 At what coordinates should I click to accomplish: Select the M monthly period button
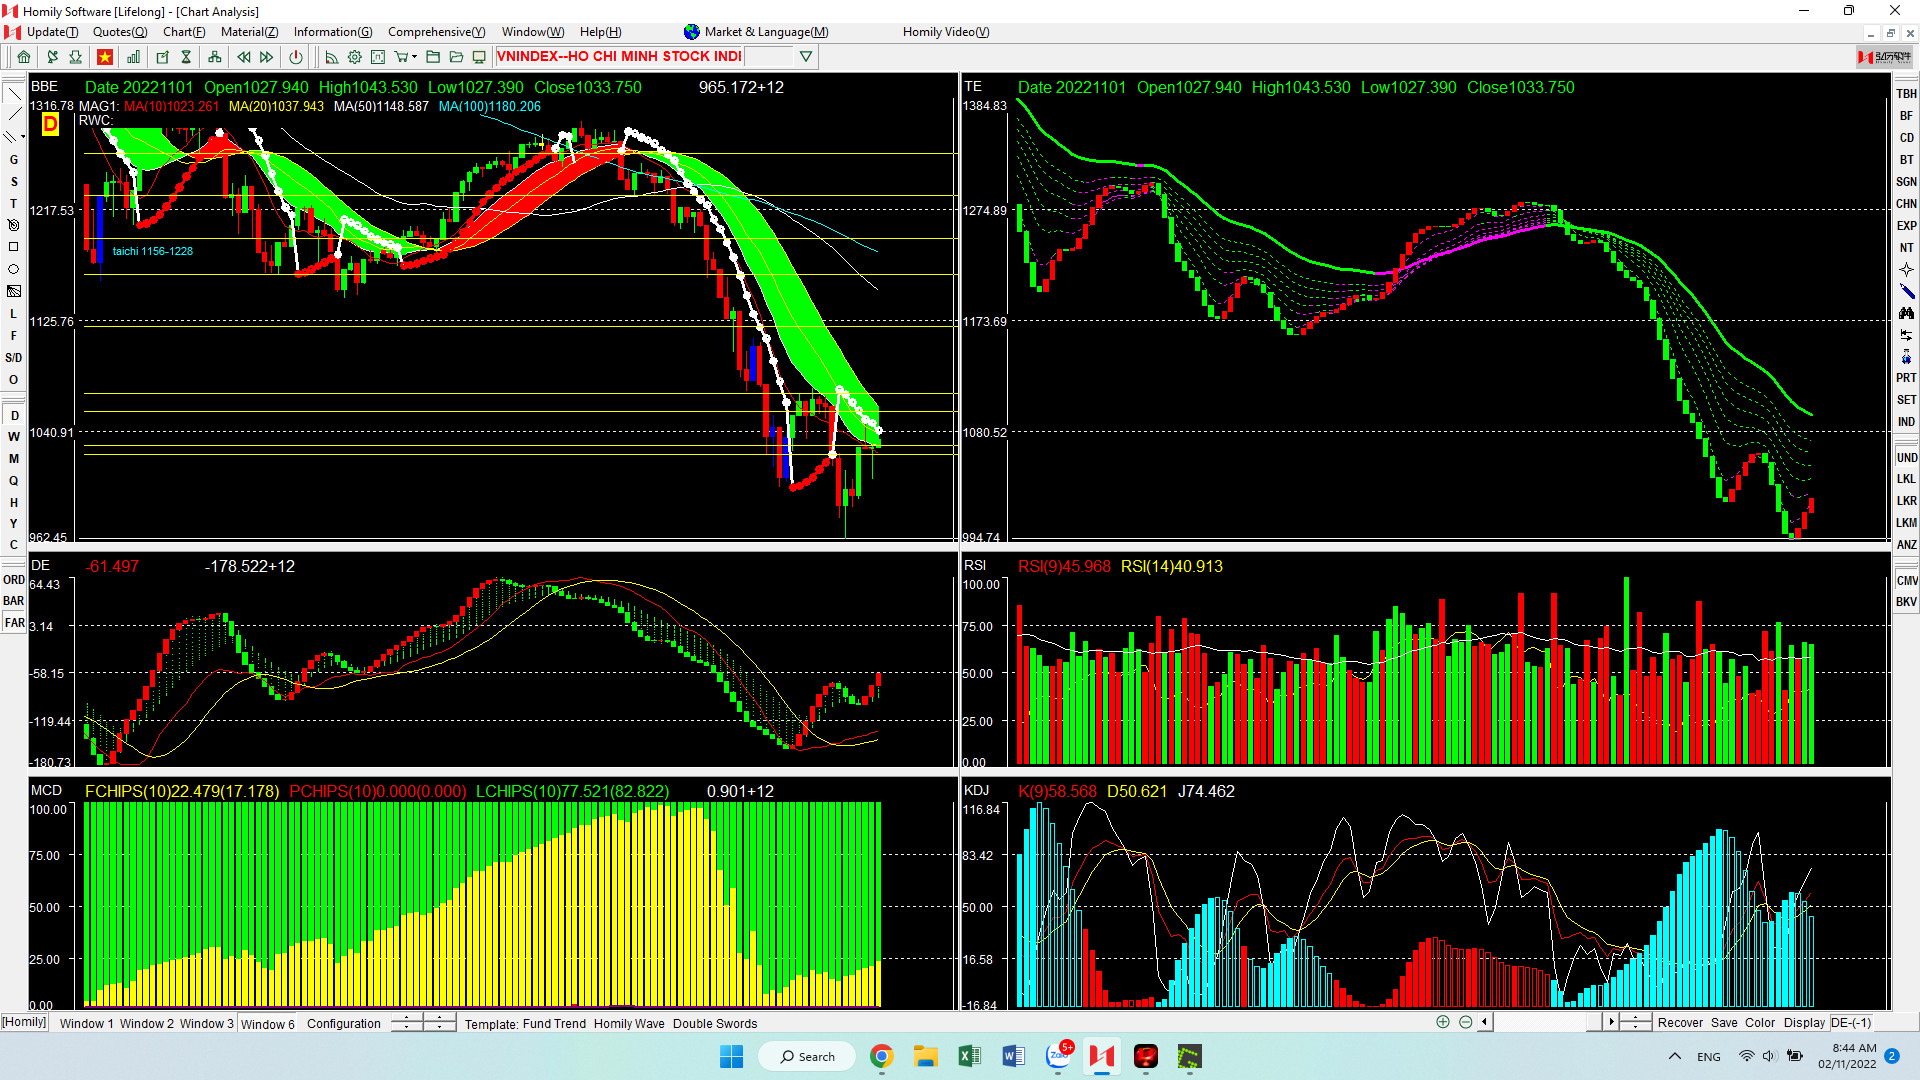[14, 459]
